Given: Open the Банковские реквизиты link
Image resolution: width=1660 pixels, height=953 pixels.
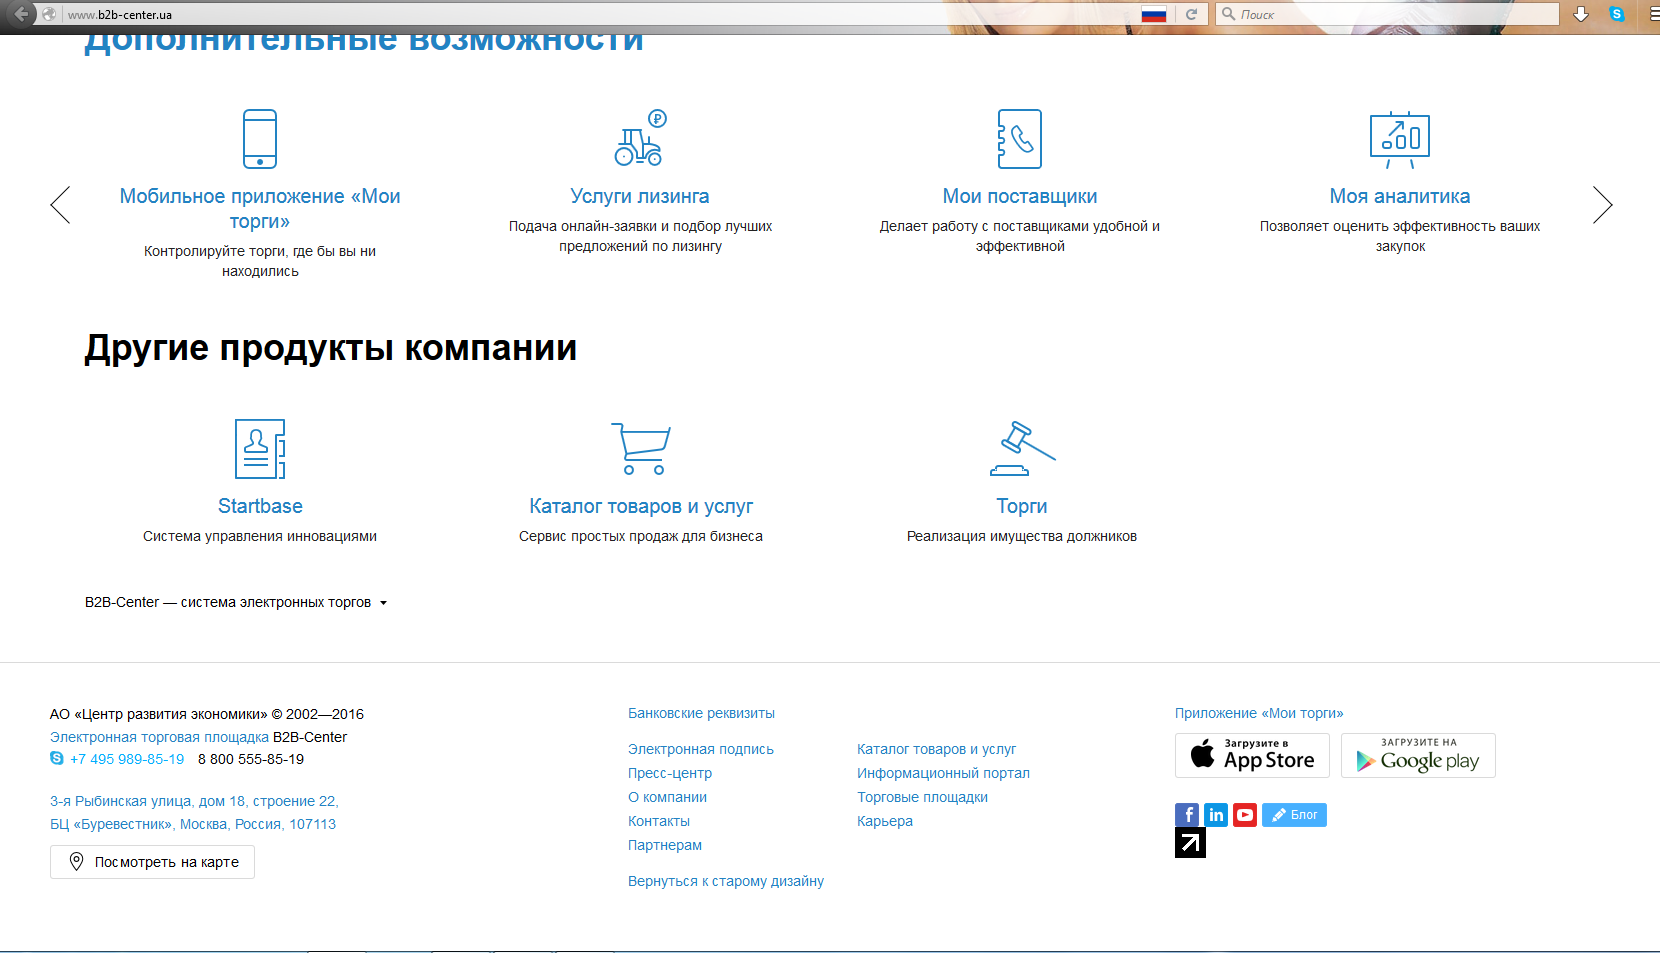Looking at the screenshot, I should coord(701,713).
